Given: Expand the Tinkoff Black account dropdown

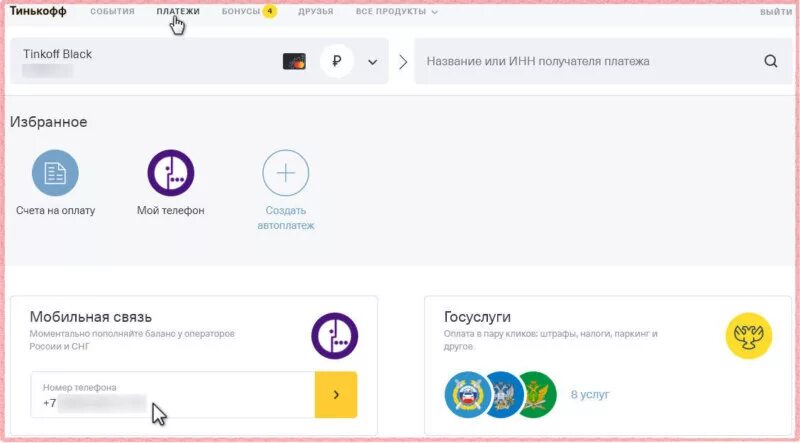Looking at the screenshot, I should tap(373, 62).
